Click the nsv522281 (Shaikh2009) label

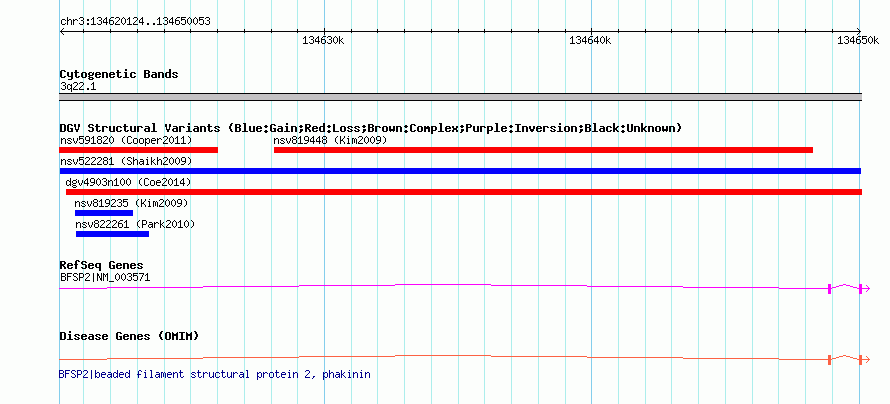[126, 161]
